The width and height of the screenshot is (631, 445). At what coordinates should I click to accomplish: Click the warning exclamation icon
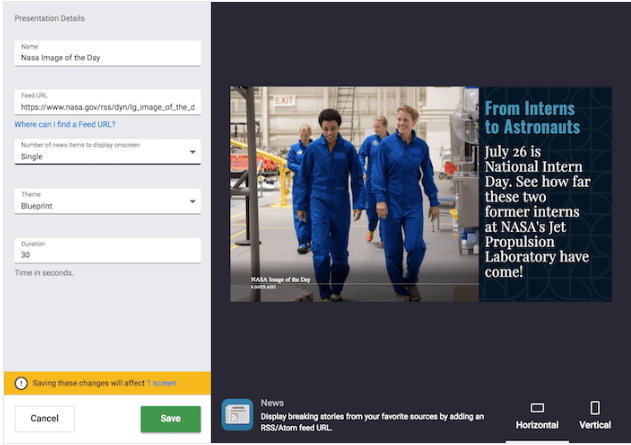click(21, 383)
